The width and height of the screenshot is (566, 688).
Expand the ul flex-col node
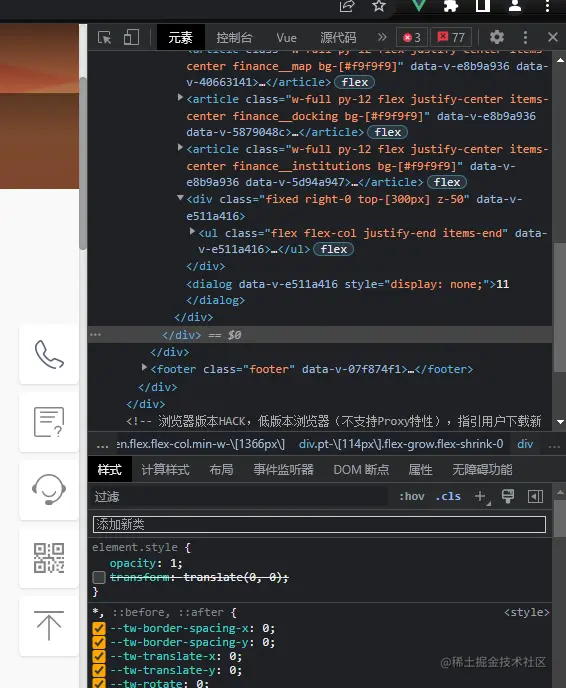[192, 231]
